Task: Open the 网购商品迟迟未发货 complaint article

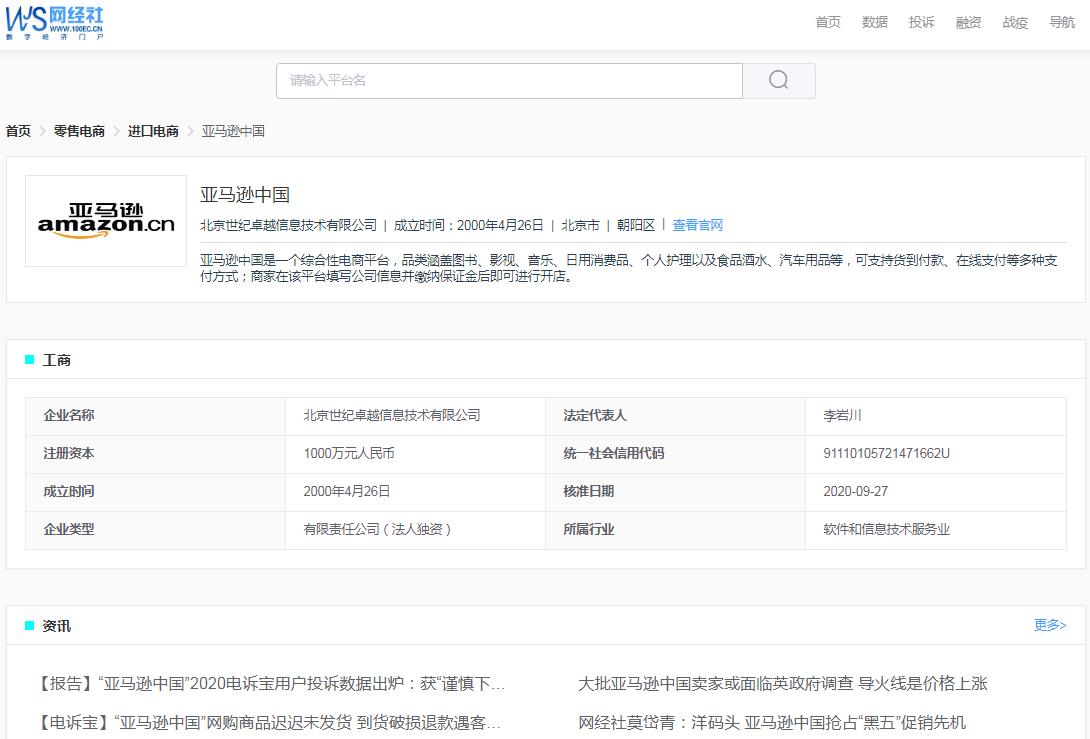Action: tap(265, 720)
